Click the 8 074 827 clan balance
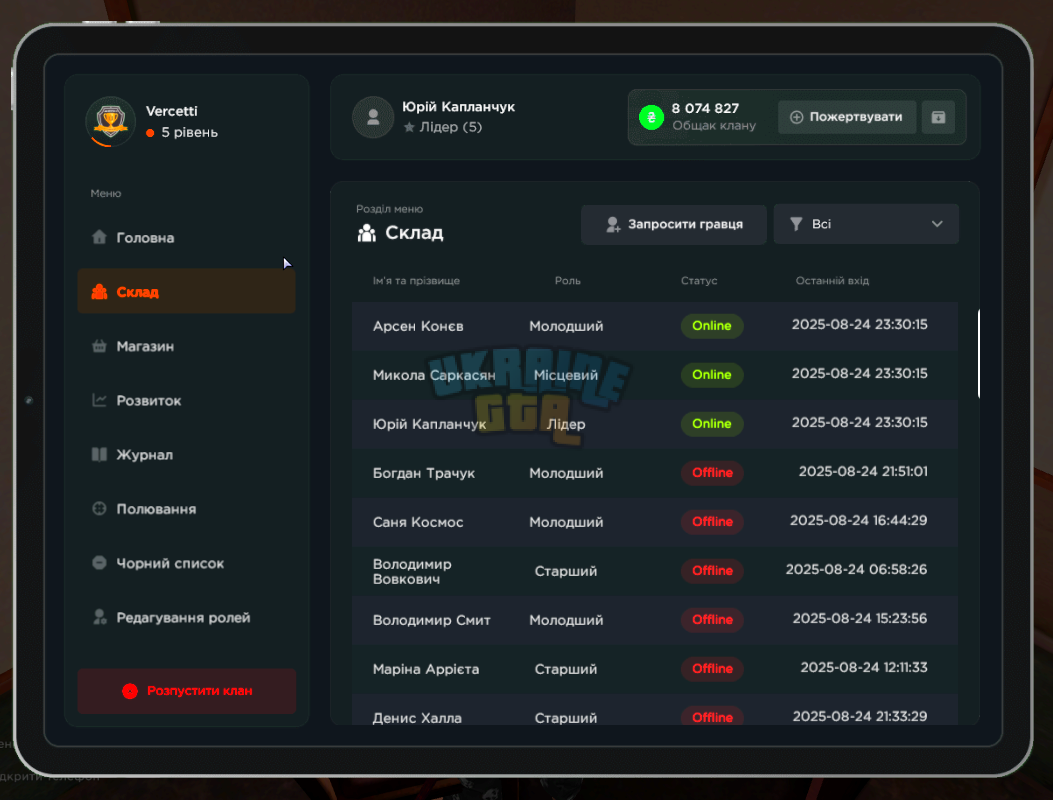The image size is (1053, 800). tap(705, 108)
